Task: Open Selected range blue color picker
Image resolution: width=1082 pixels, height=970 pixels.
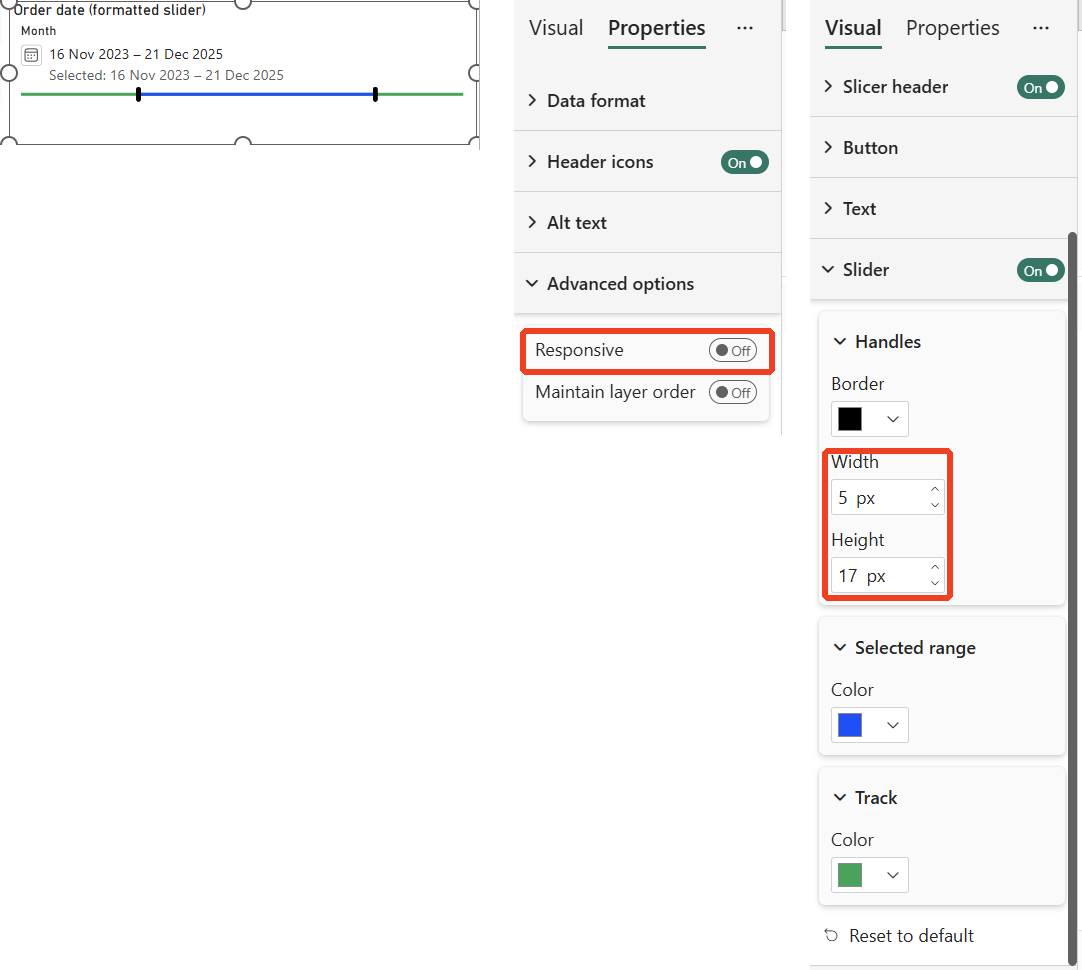Action: coord(869,725)
